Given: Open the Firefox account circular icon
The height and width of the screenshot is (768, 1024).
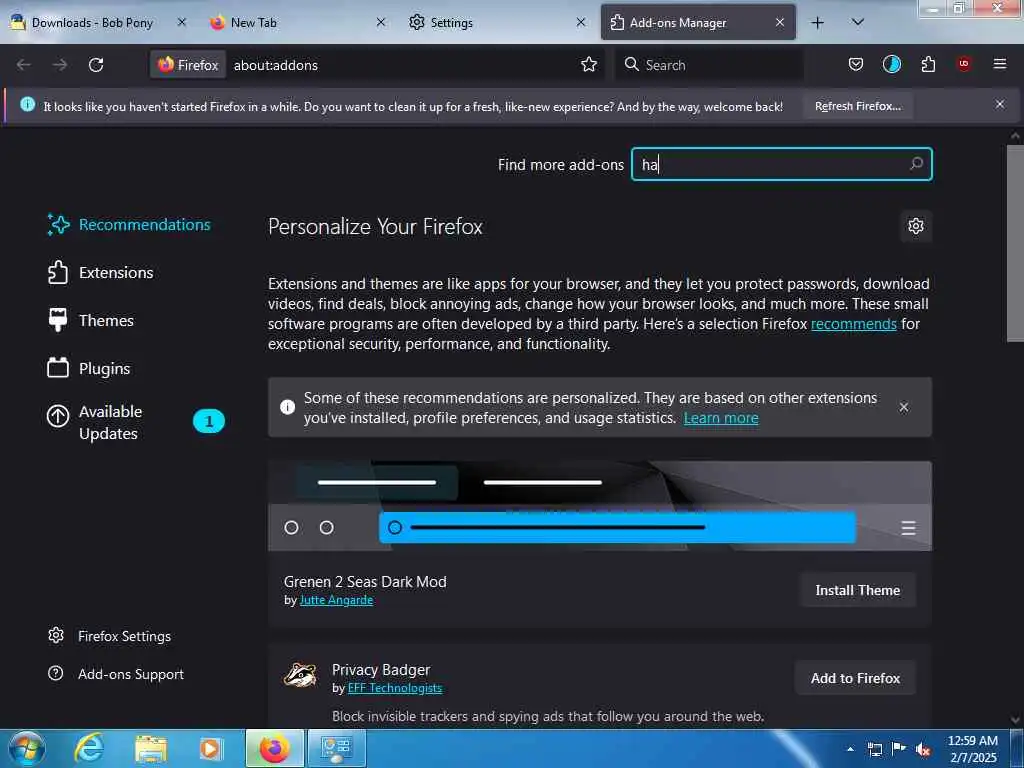Looking at the screenshot, I should (891, 64).
